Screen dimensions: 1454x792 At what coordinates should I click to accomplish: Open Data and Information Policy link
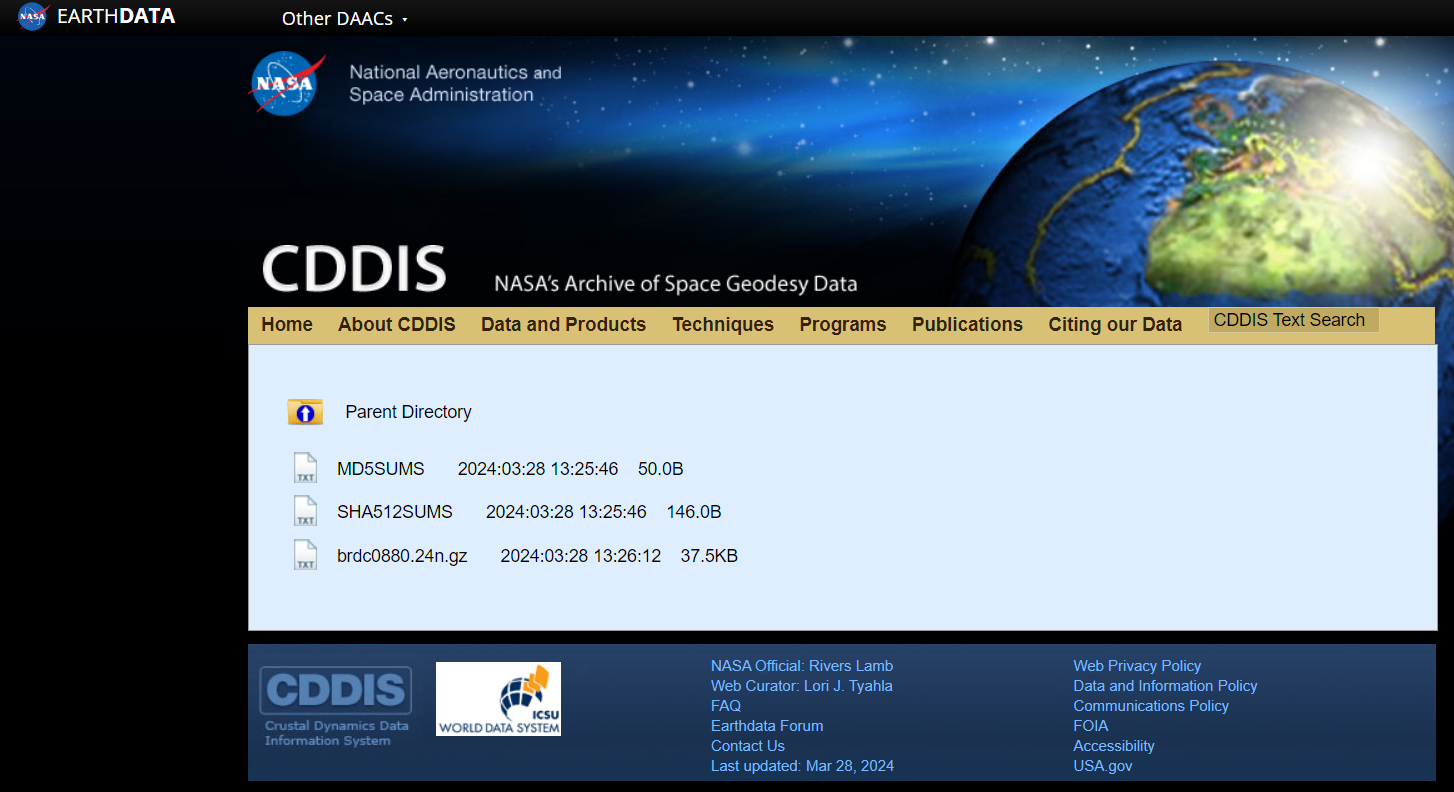click(x=1165, y=686)
